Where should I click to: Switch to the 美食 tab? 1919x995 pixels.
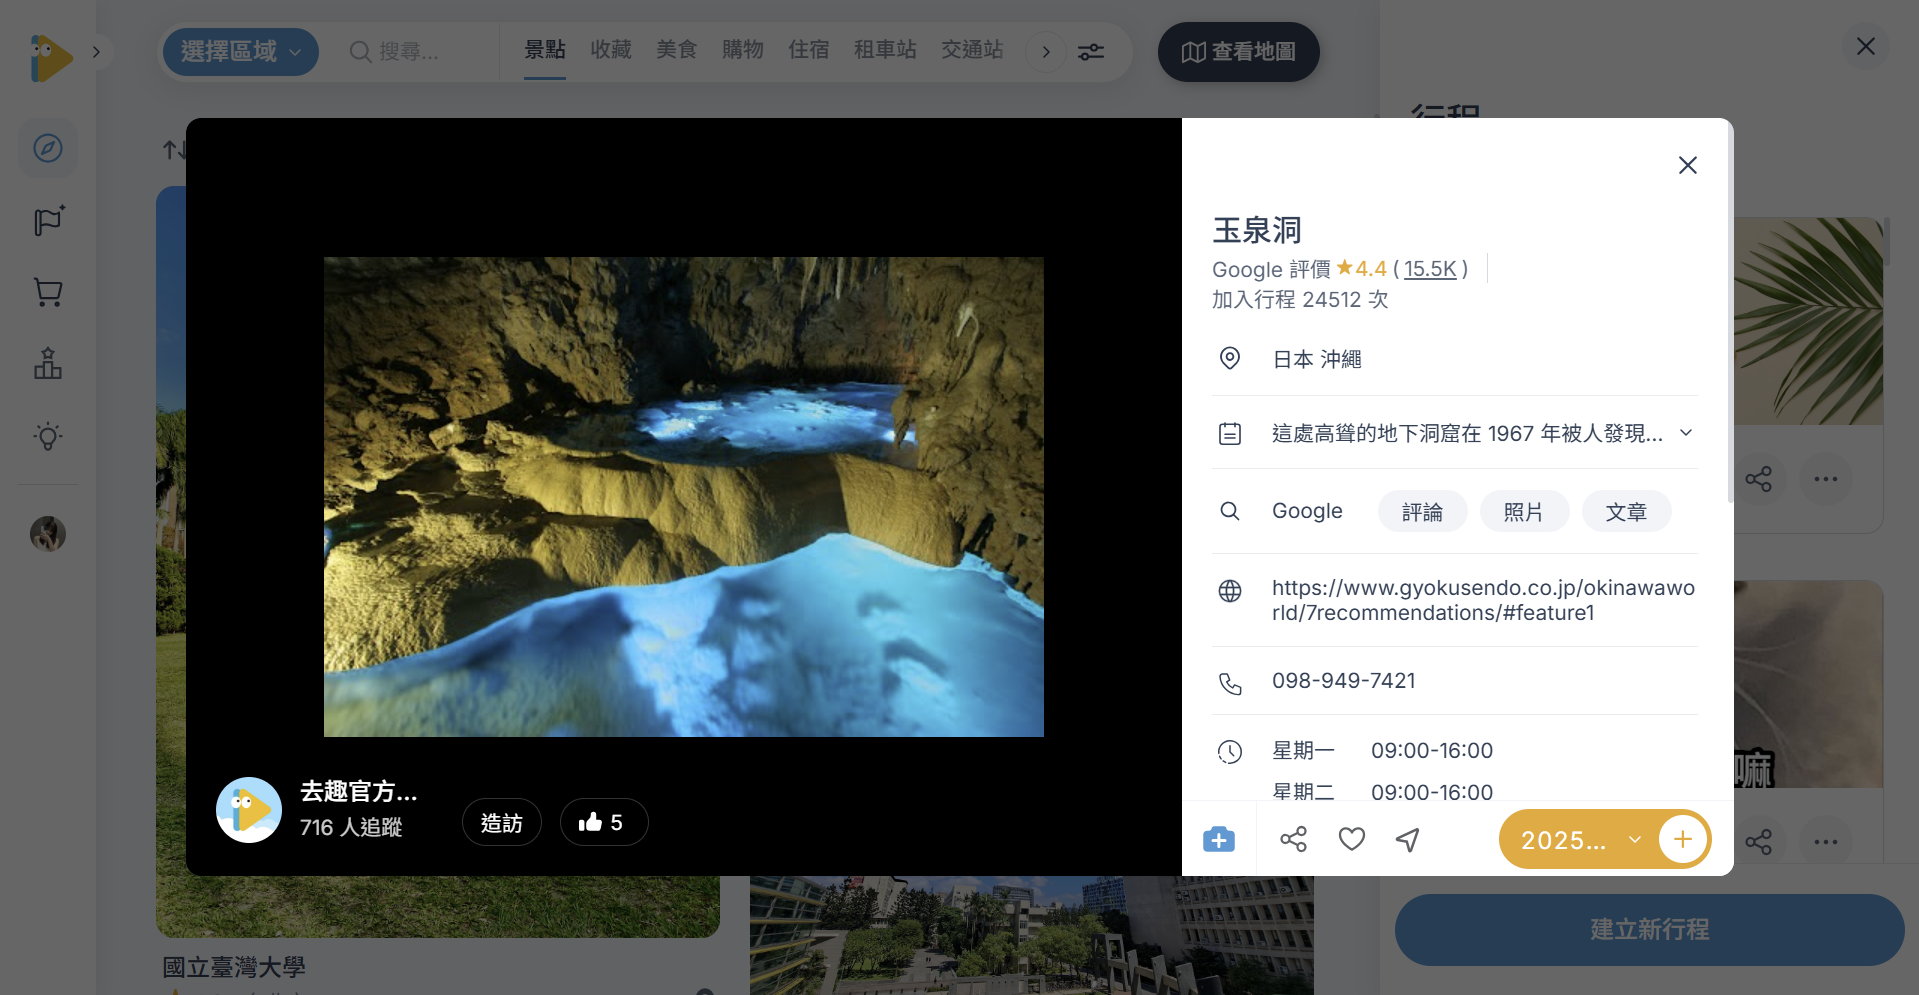677,50
